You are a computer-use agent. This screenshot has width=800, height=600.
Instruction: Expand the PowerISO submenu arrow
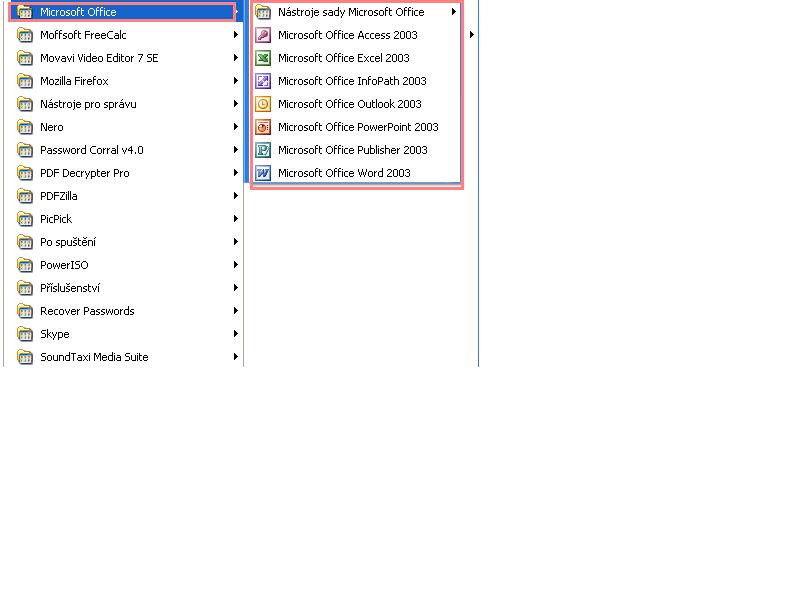click(236, 264)
